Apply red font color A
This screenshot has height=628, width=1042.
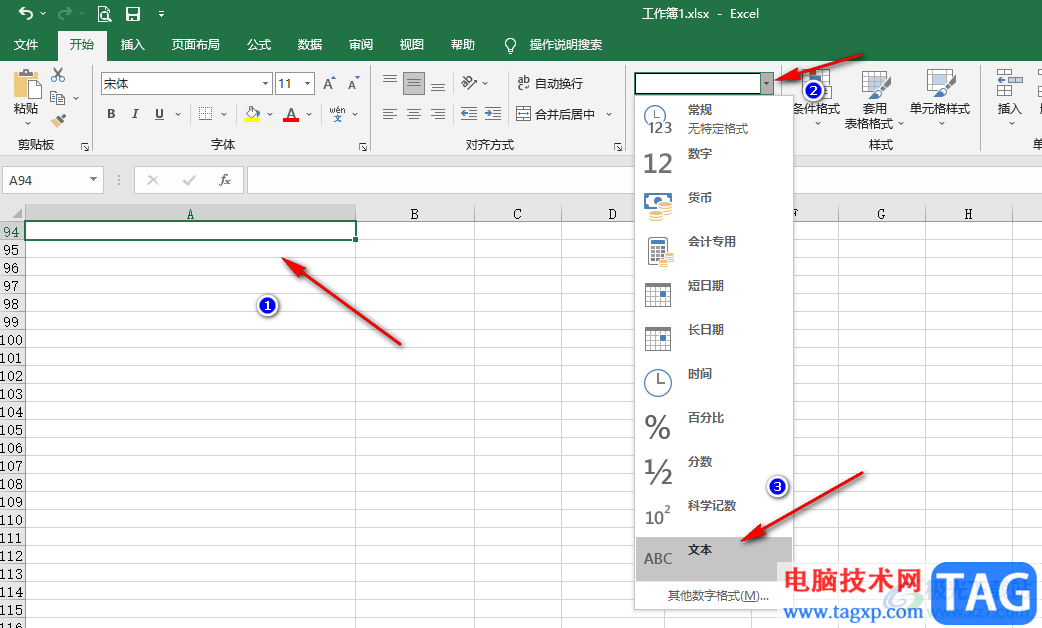click(x=291, y=114)
